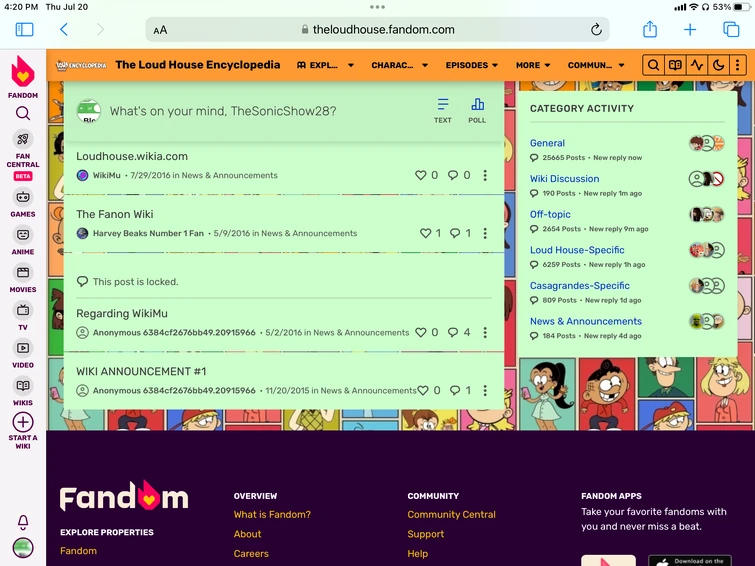Like the WIKI ANNOUNCEMENT #1 post
755x566 pixels.
423,390
